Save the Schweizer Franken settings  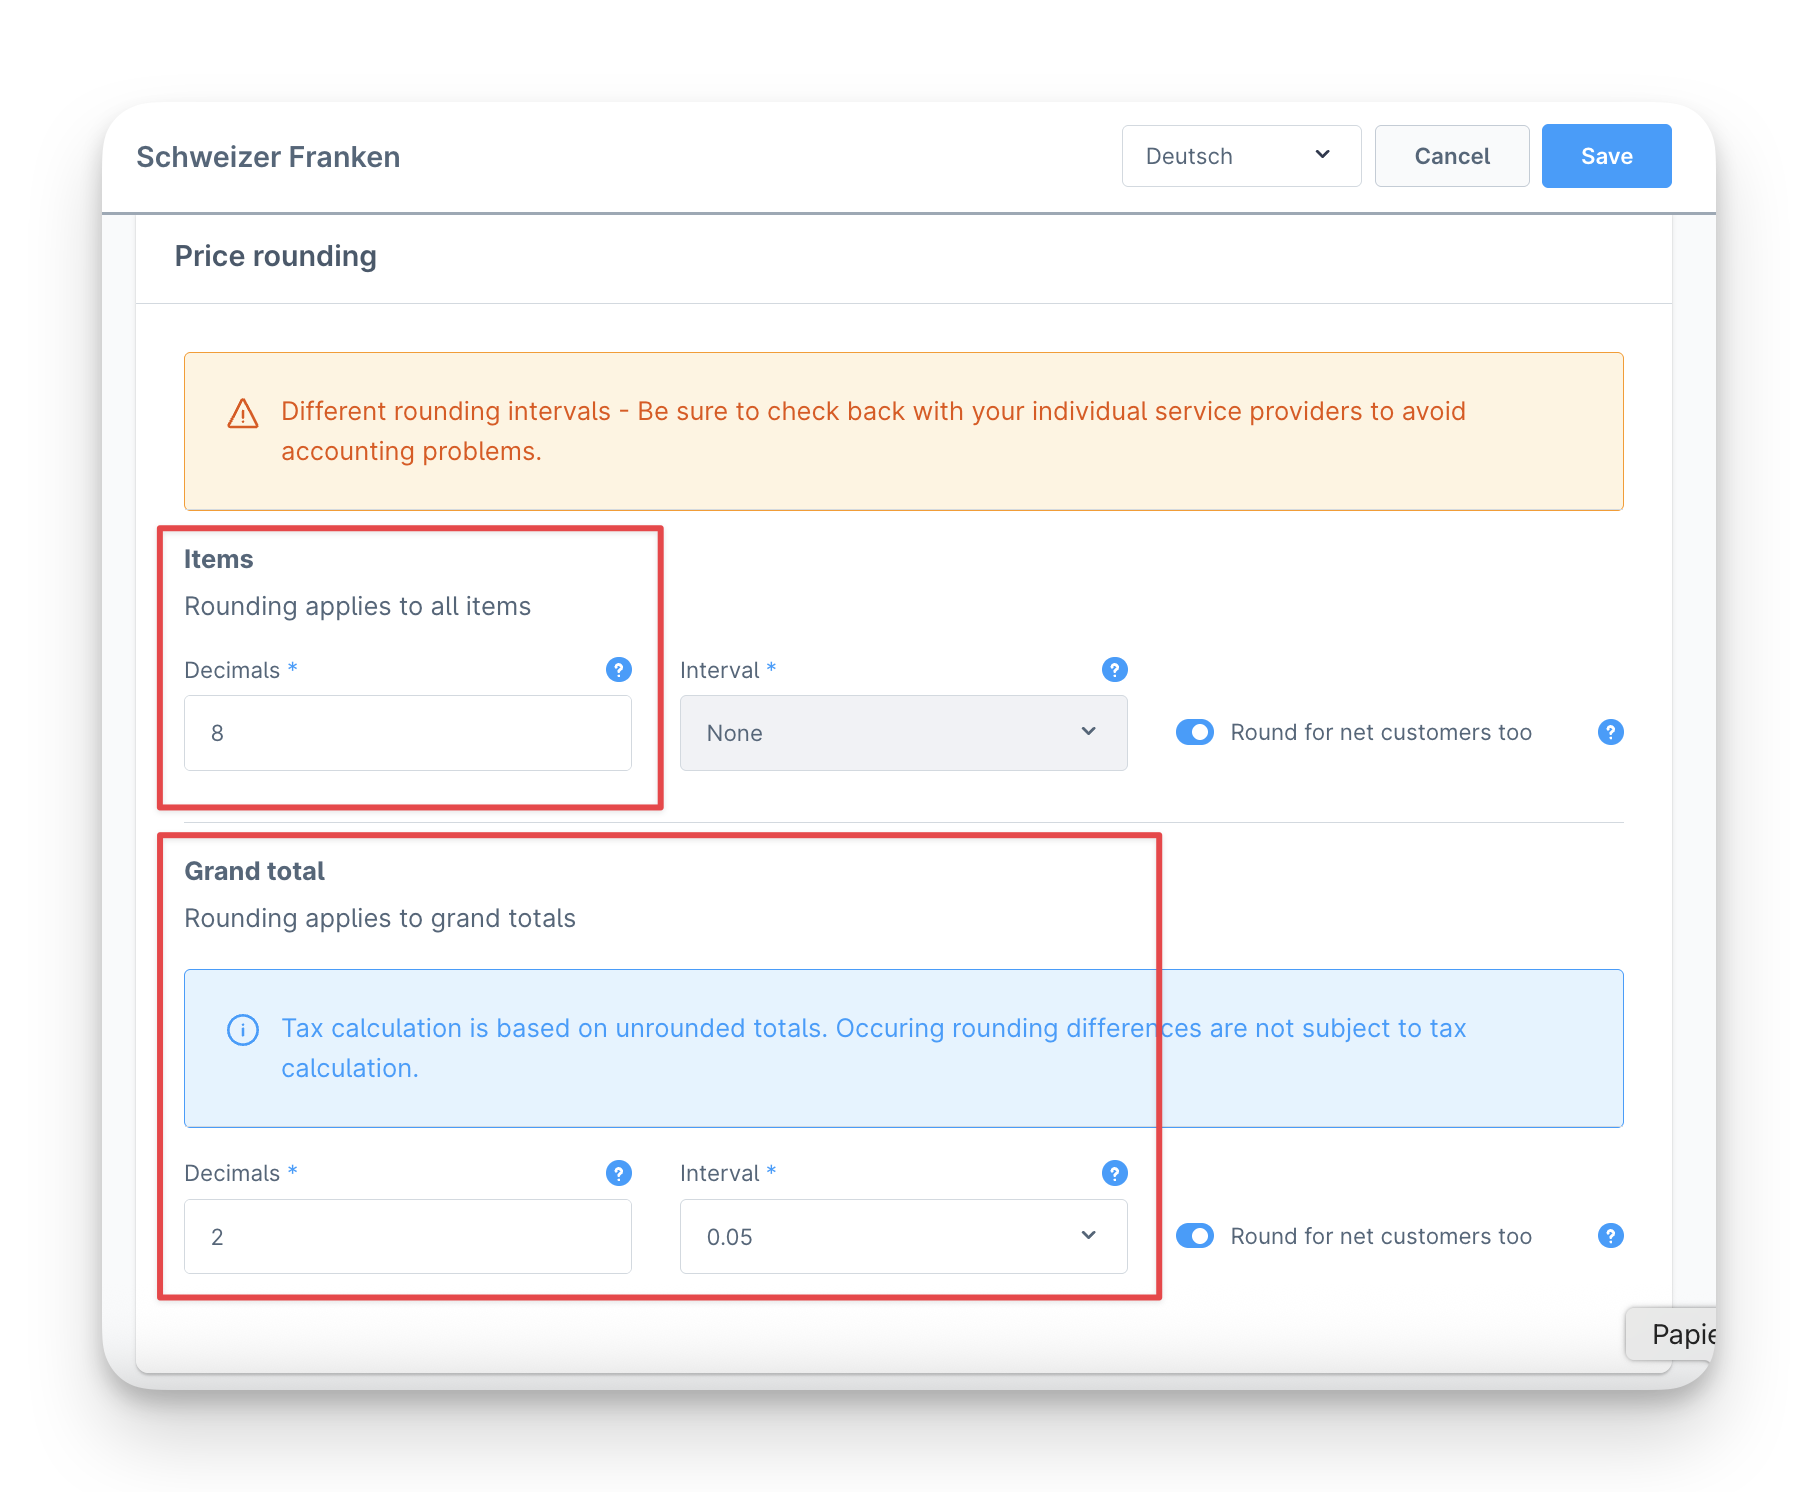pyautogui.click(x=1605, y=156)
